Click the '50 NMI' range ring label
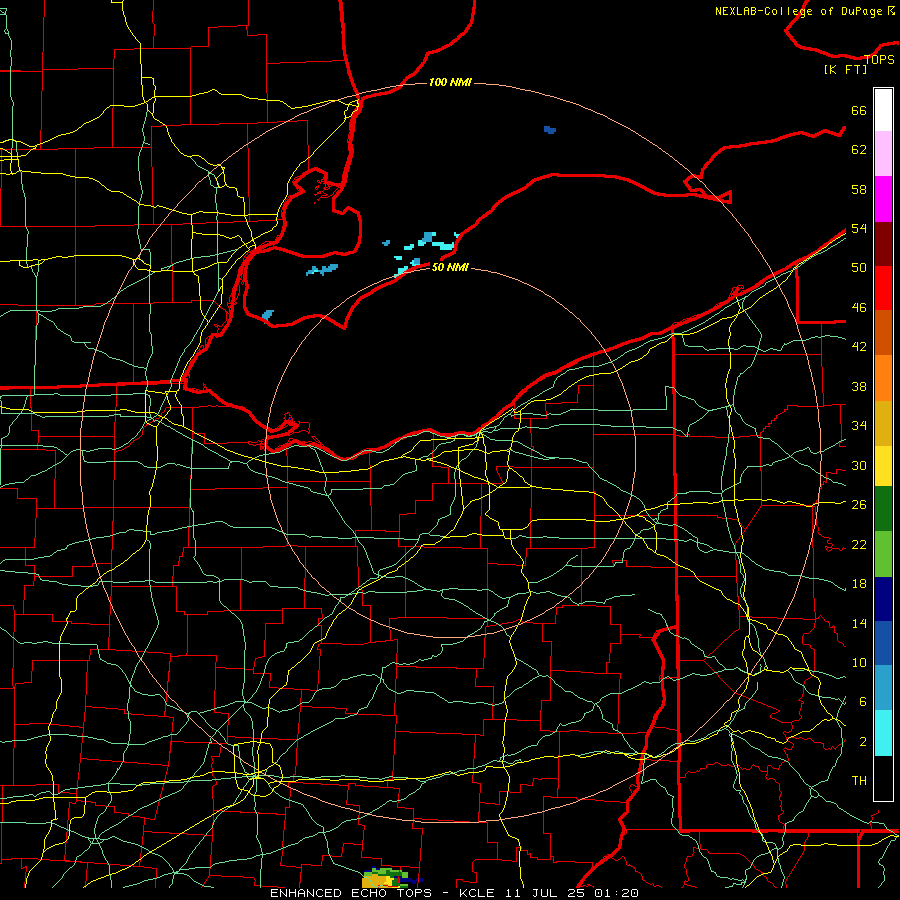Image resolution: width=900 pixels, height=900 pixels. coord(450,267)
